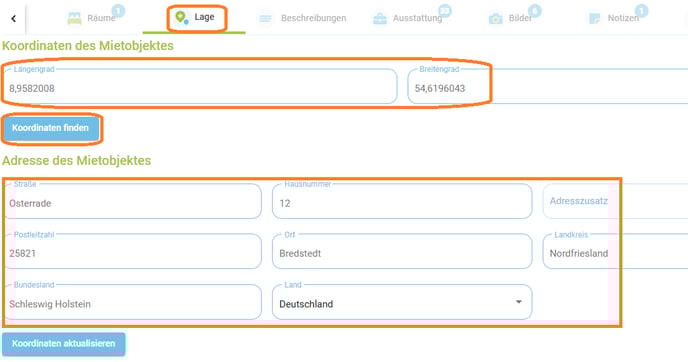
Task: Edit the Ort field with Bredstedt
Action: (x=402, y=251)
